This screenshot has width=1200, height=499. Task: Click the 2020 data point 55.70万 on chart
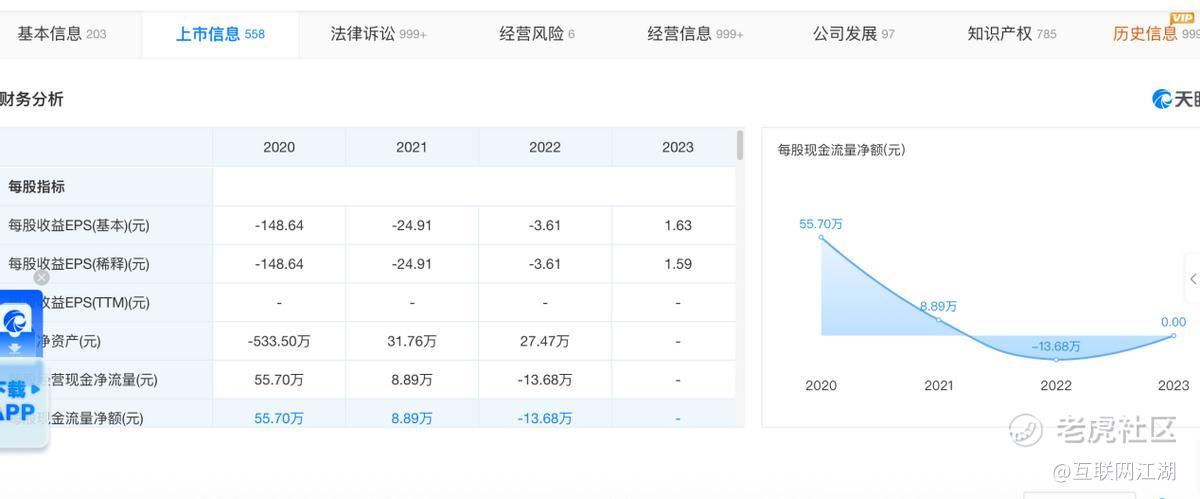point(821,236)
